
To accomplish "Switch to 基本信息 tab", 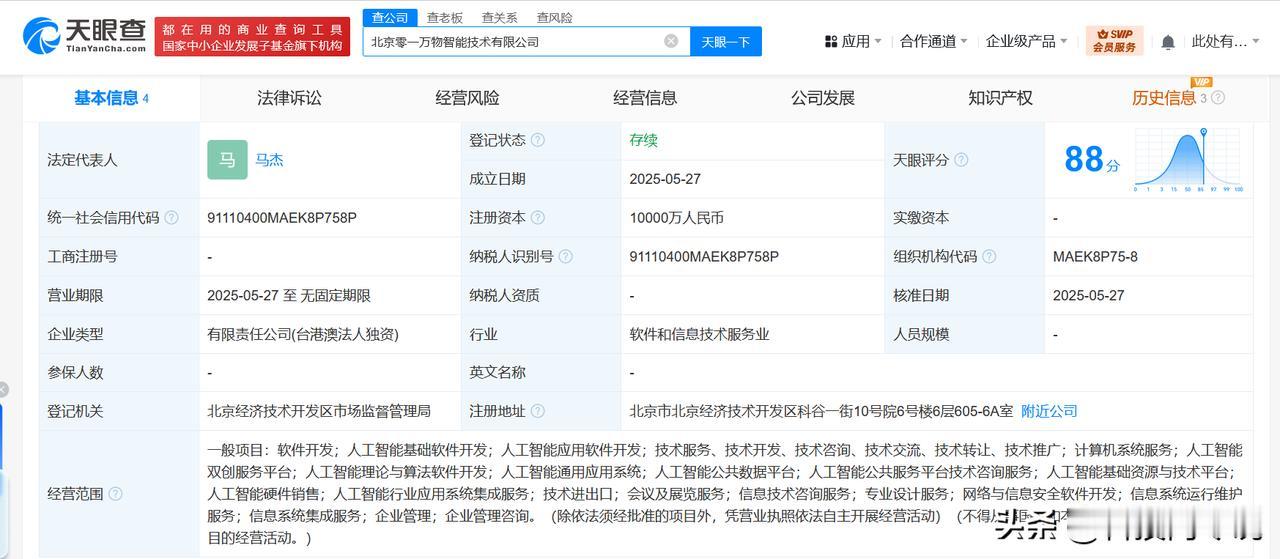I will (x=111, y=98).
